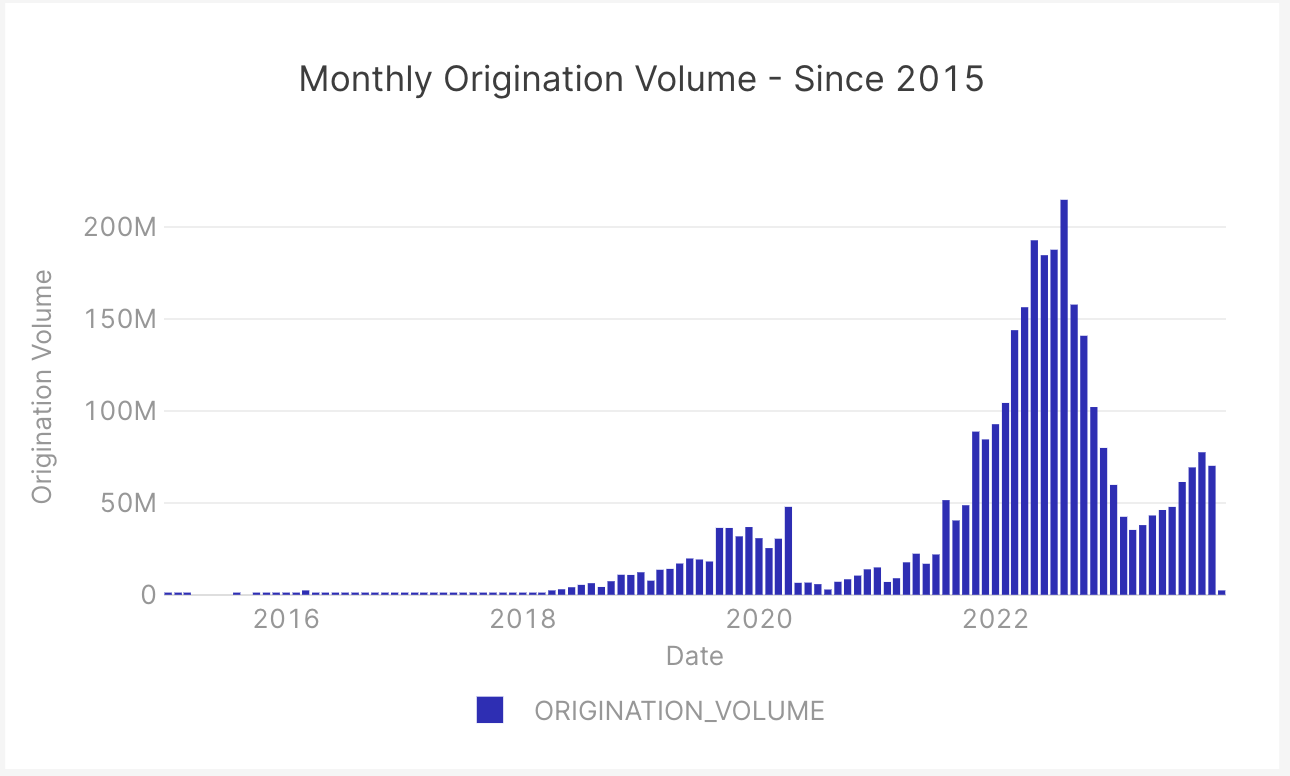The height and width of the screenshot is (776, 1290).
Task: Click the ORIGINATION_VOLUME legend label text
Action: [x=679, y=710]
